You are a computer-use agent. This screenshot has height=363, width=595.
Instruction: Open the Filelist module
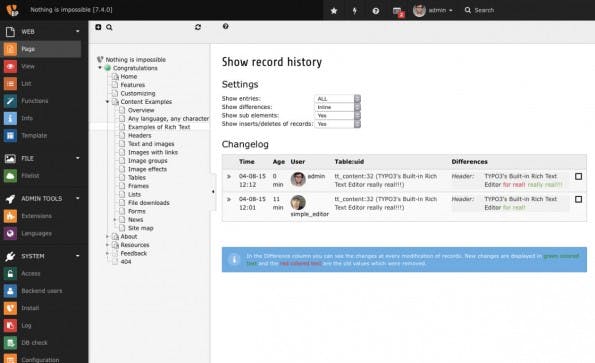41,176
